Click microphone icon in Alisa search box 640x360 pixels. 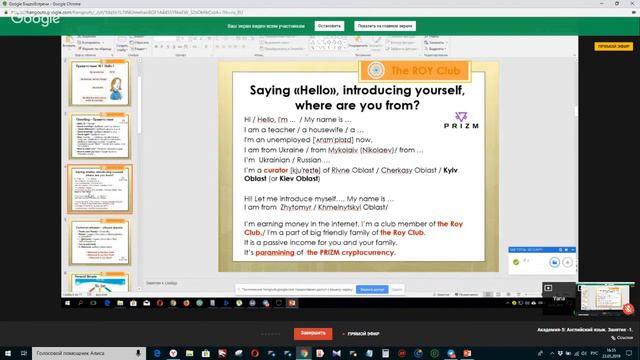pos(138,353)
